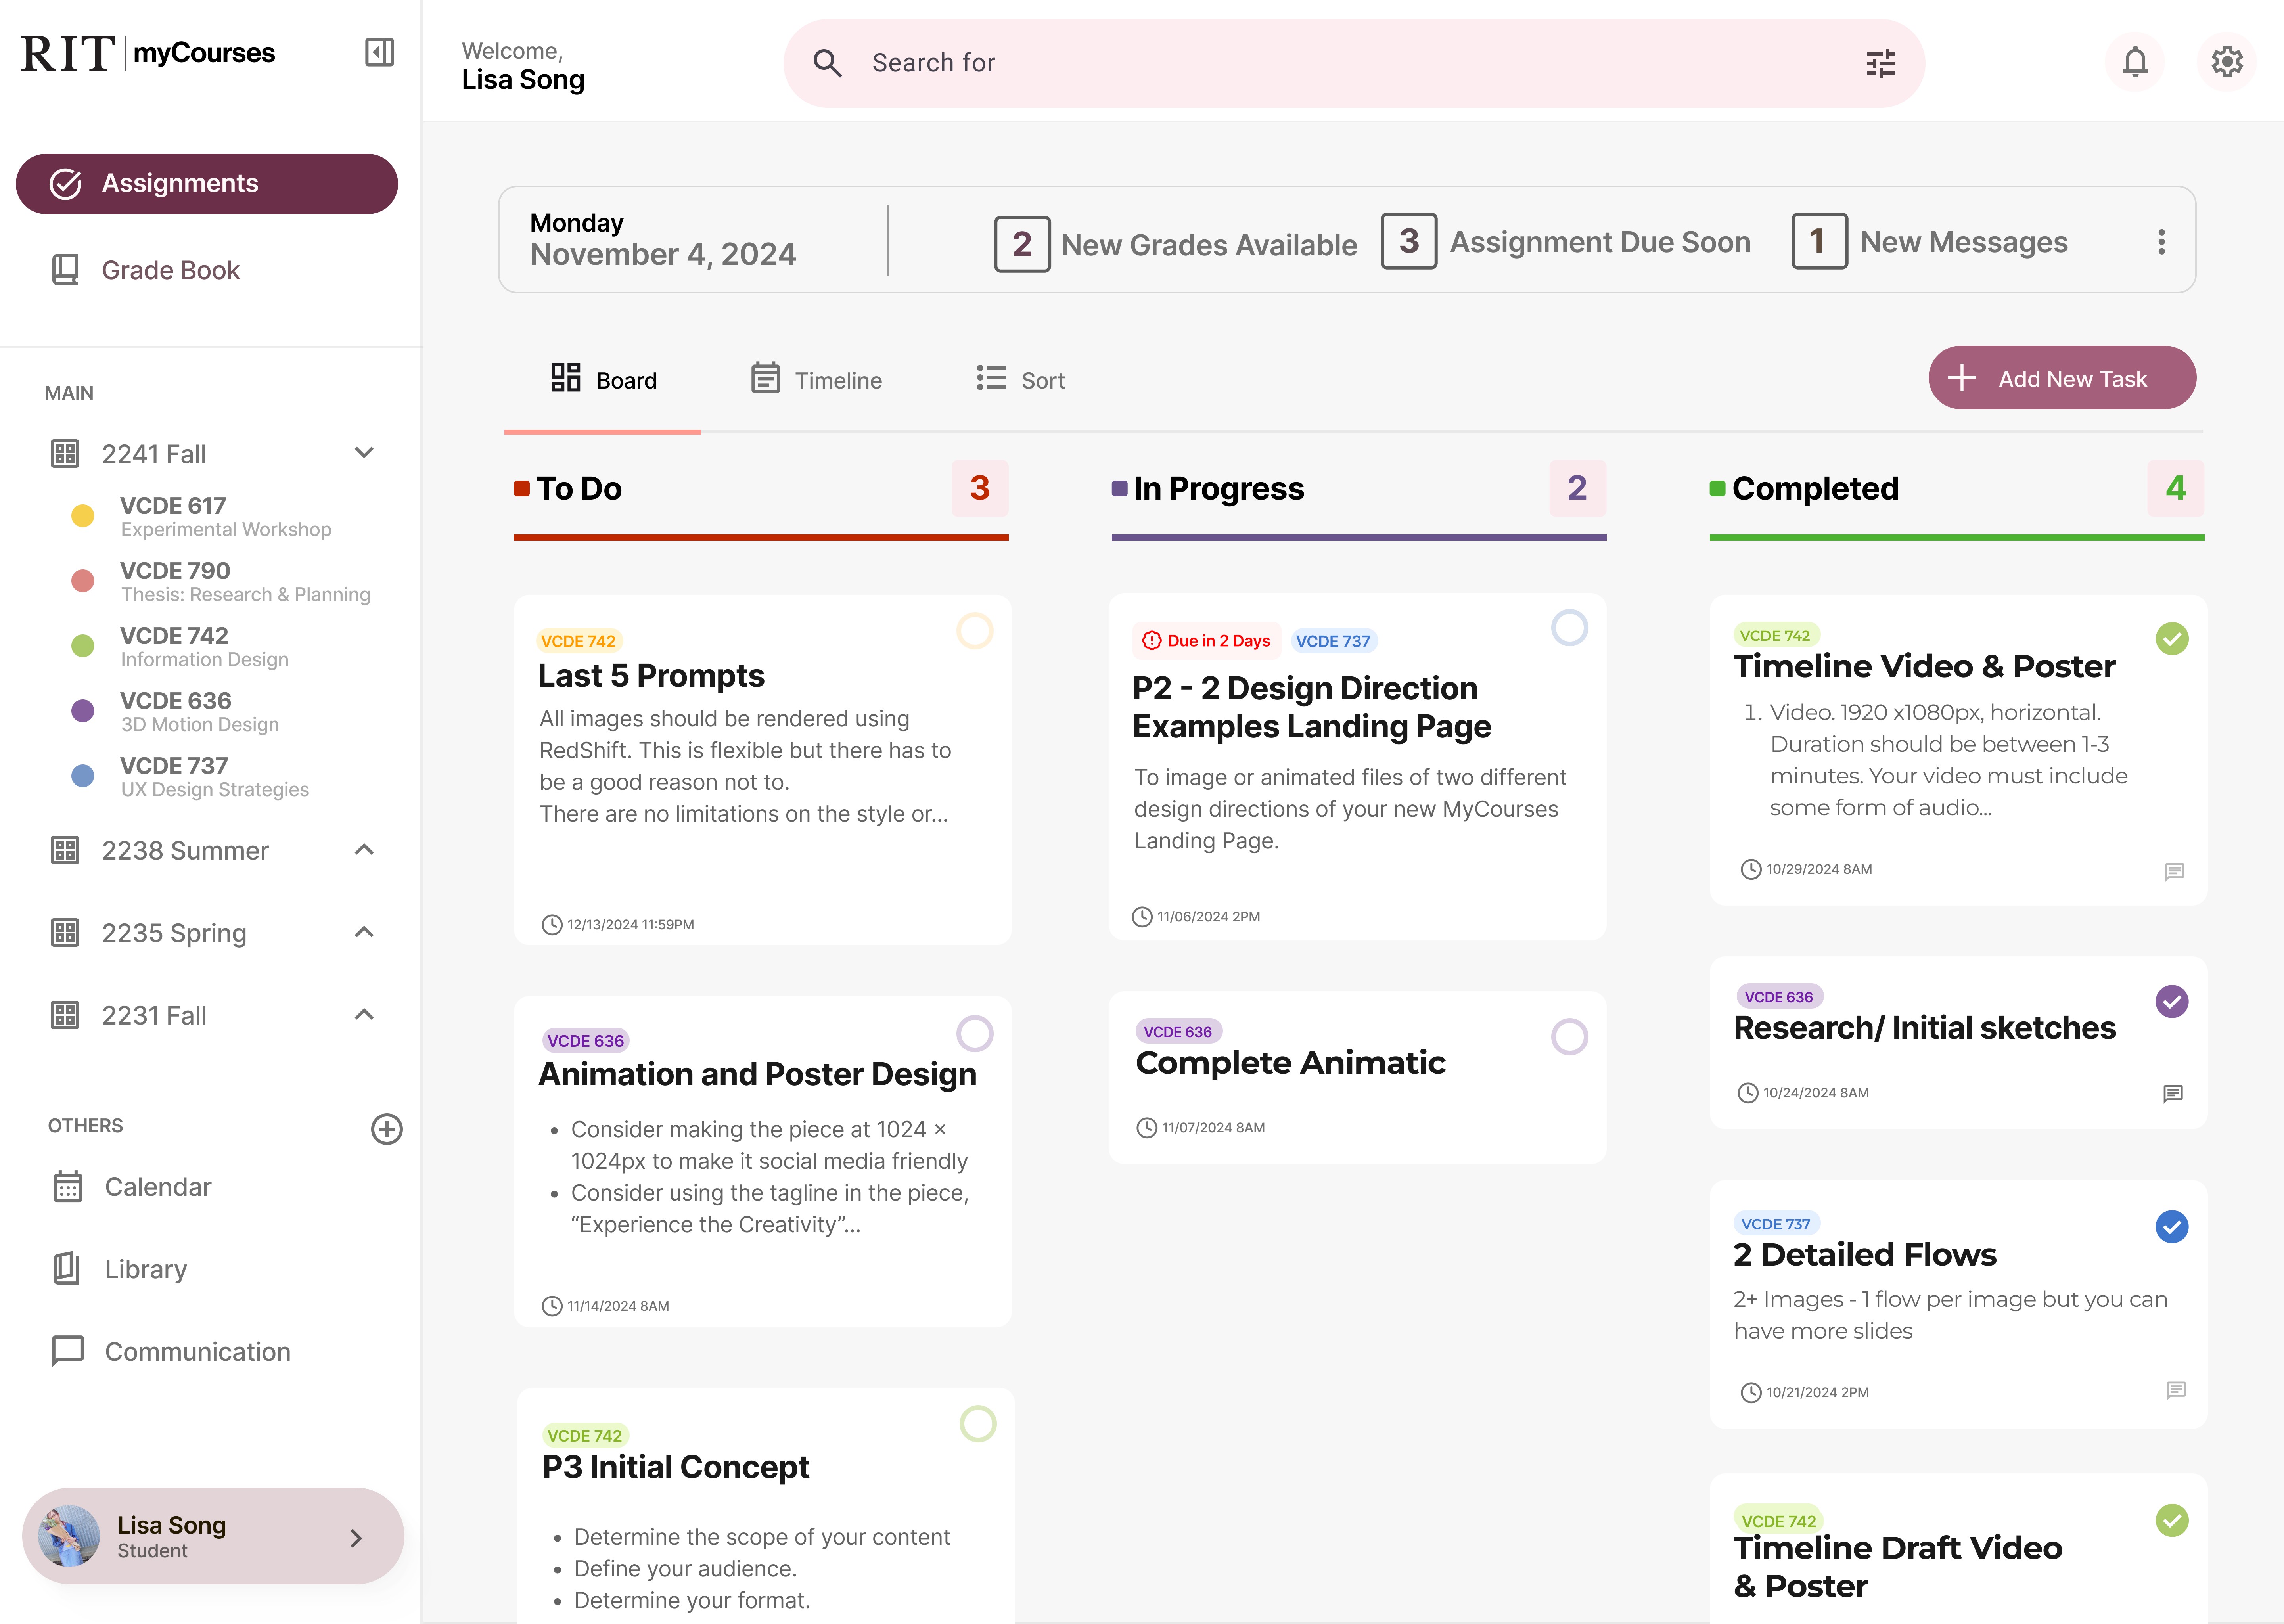Open Library link in sidebar
Image resolution: width=2284 pixels, height=1624 pixels.
(x=120, y=1269)
